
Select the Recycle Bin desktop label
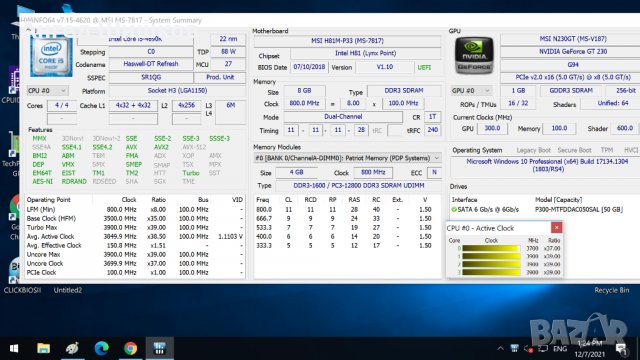(611, 290)
